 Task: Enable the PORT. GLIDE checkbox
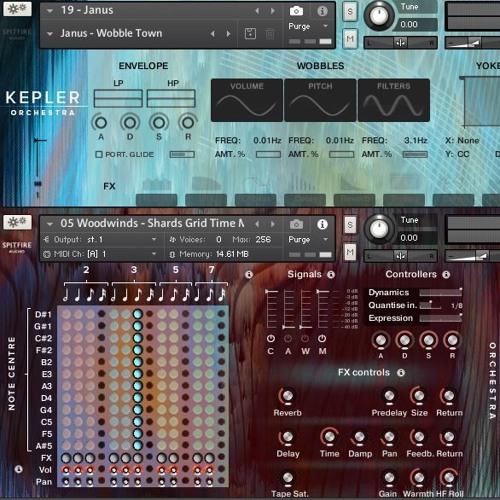point(99,154)
